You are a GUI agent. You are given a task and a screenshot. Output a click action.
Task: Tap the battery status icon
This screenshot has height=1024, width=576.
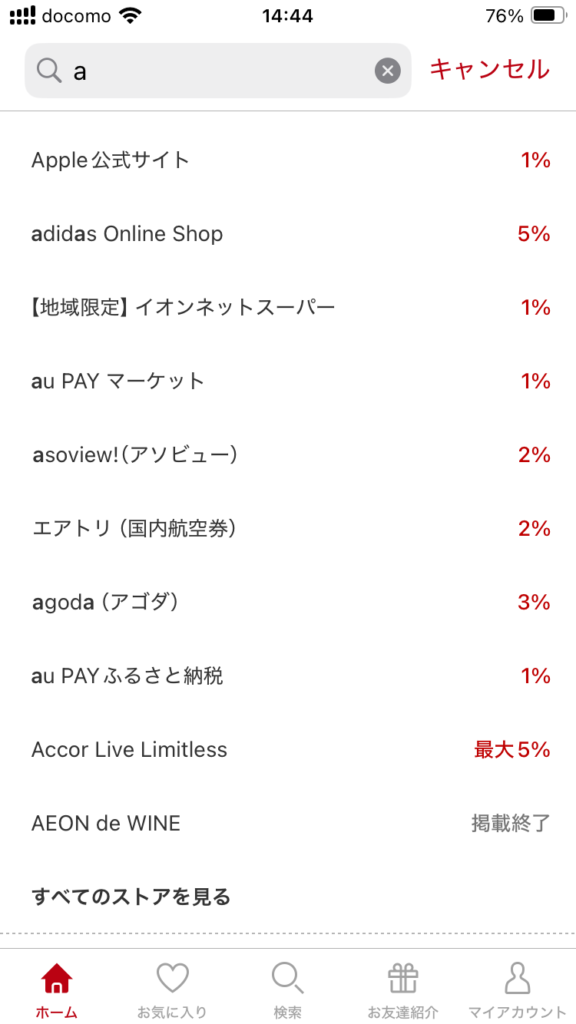click(549, 16)
